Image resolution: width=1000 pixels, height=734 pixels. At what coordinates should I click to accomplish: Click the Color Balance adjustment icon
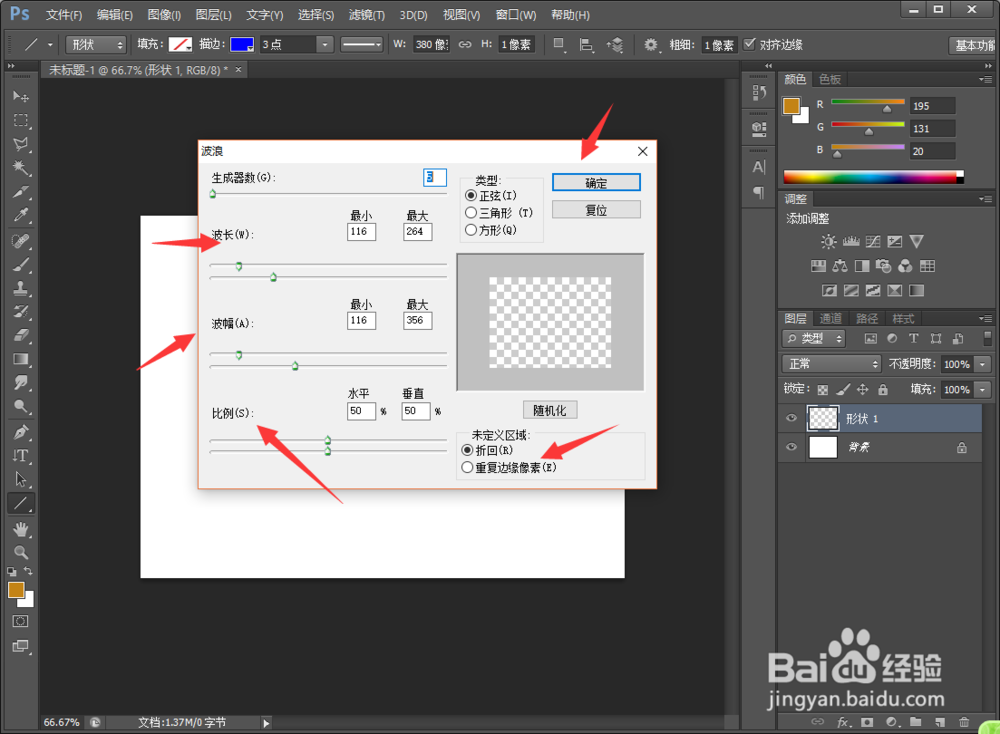point(840,266)
